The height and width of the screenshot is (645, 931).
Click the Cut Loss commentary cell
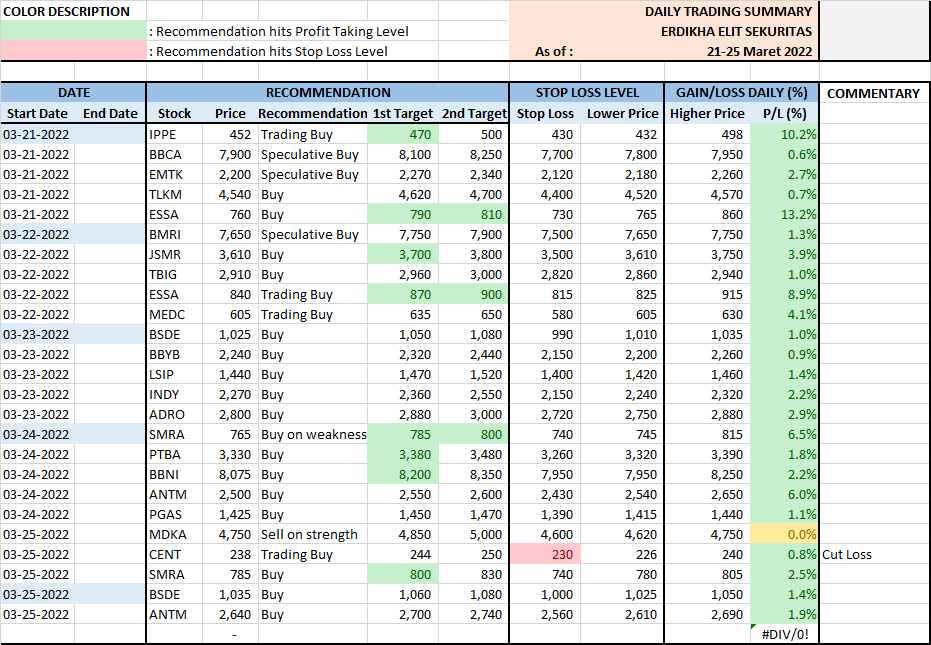(x=873, y=554)
